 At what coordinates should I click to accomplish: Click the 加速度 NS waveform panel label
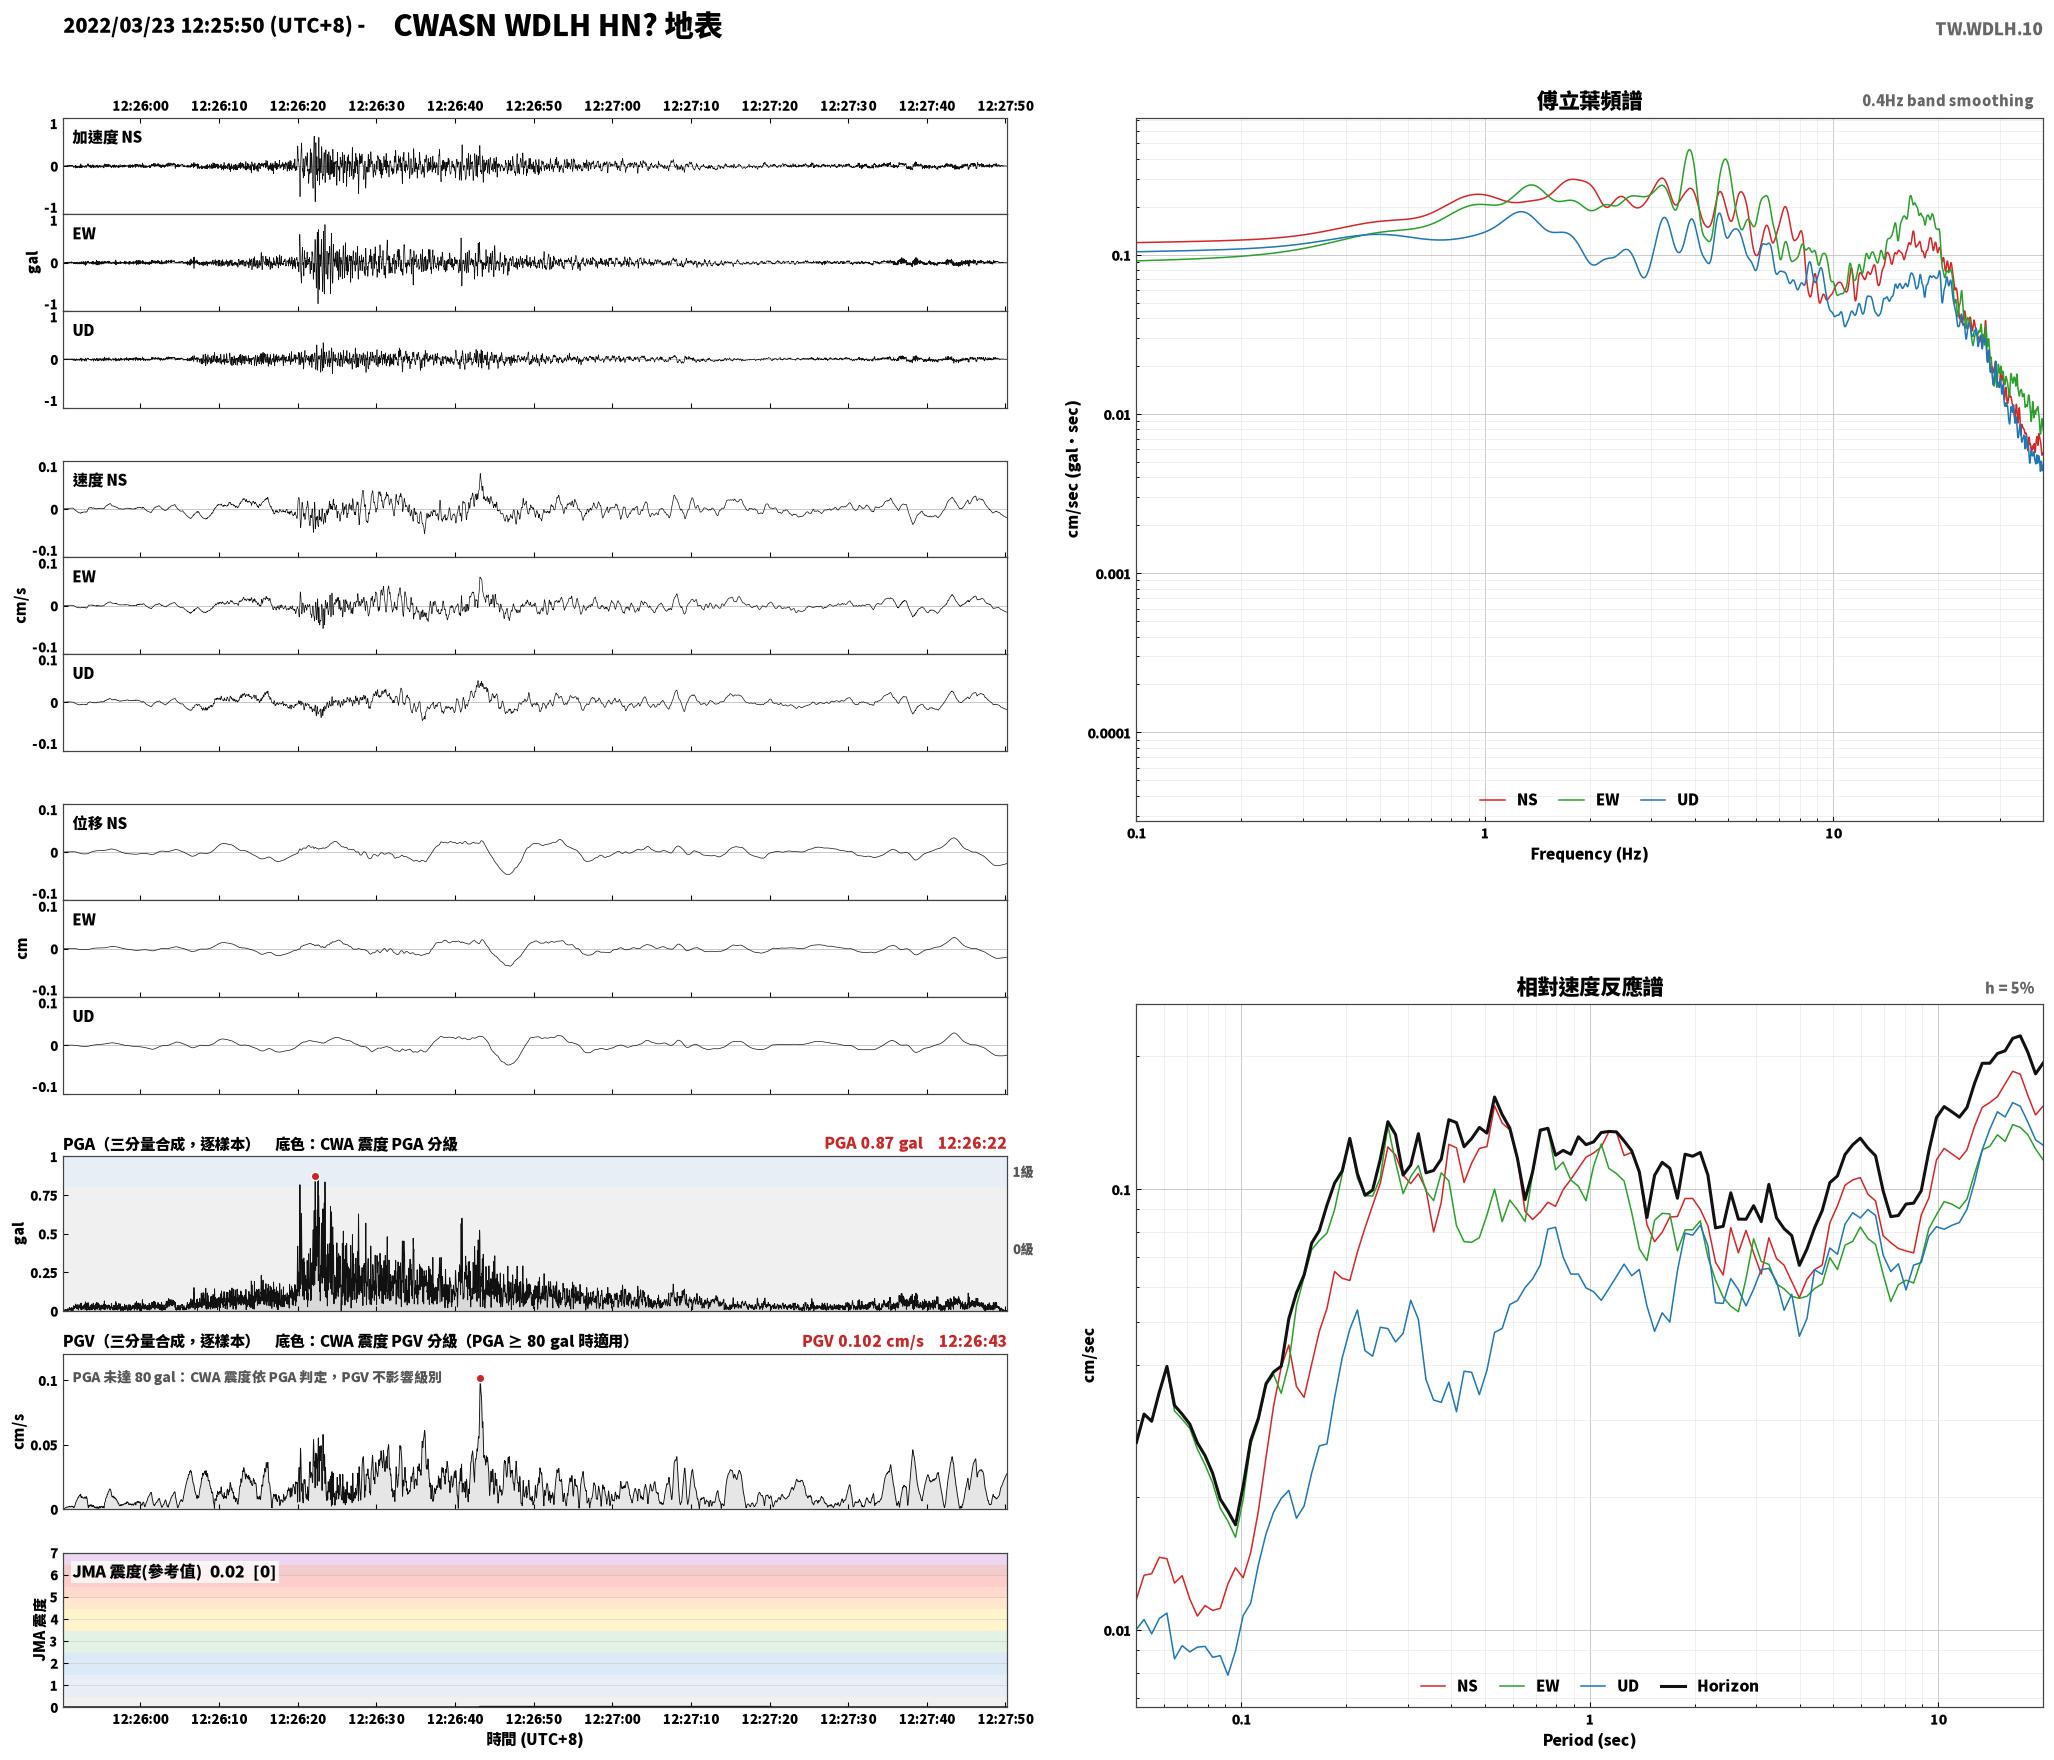(107, 137)
